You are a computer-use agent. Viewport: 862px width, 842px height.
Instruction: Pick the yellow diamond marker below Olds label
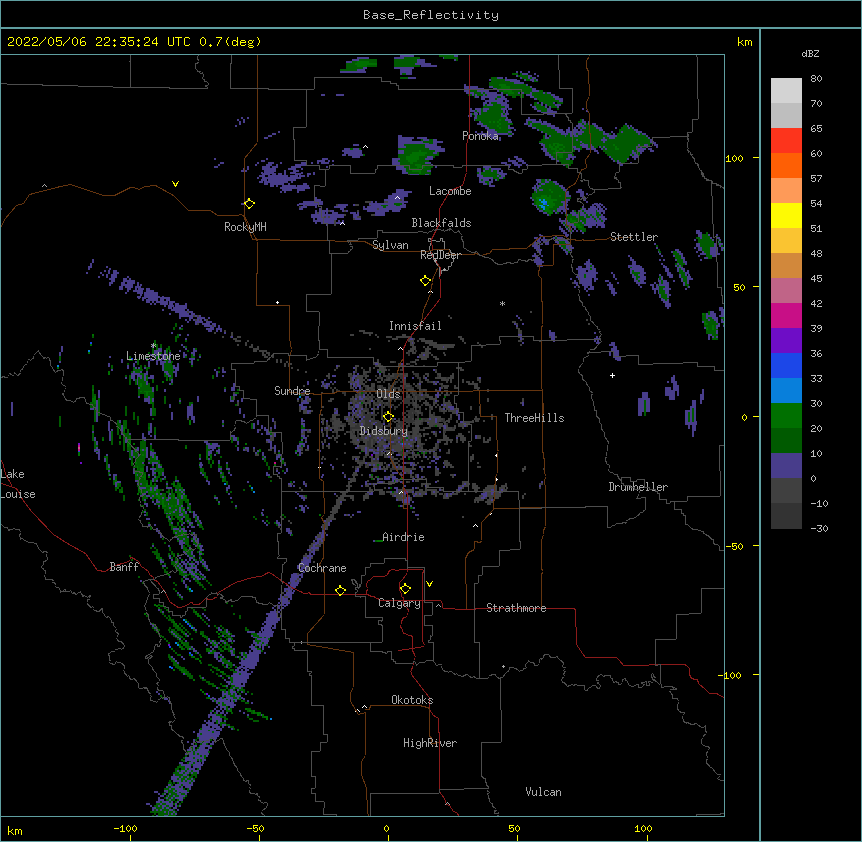388,417
